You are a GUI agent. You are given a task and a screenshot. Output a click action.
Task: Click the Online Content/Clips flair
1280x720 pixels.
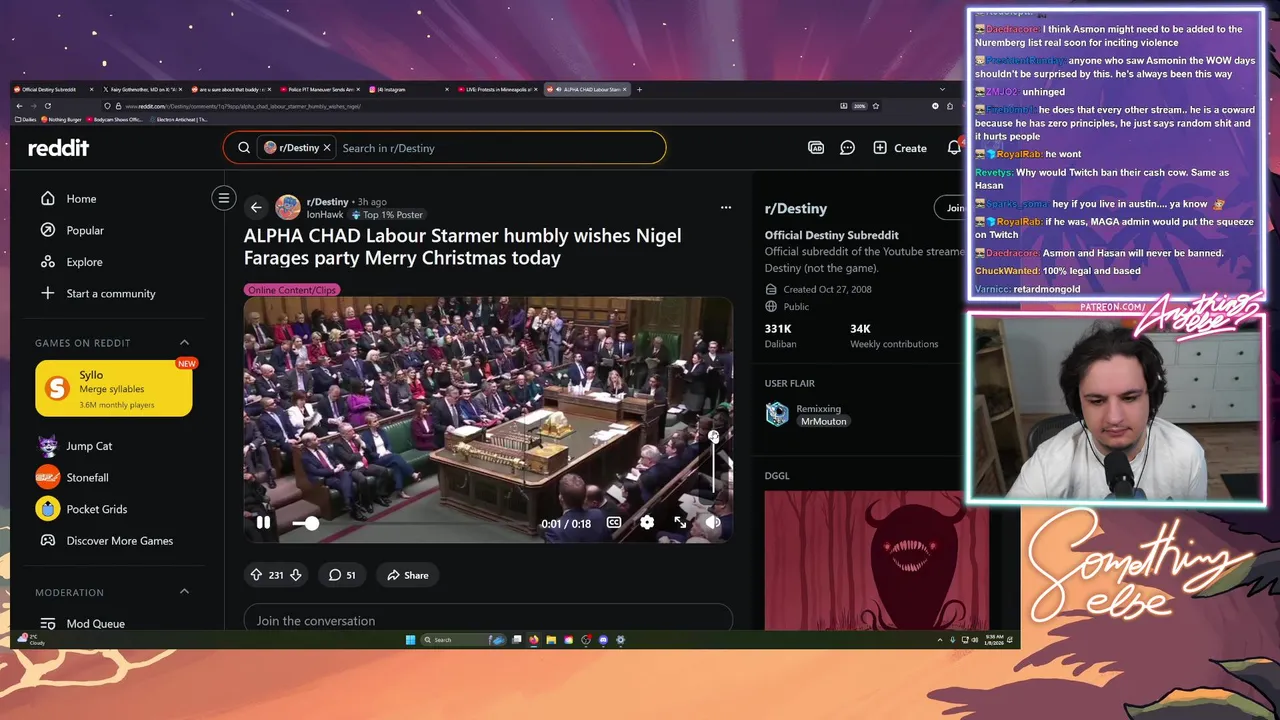pos(292,290)
